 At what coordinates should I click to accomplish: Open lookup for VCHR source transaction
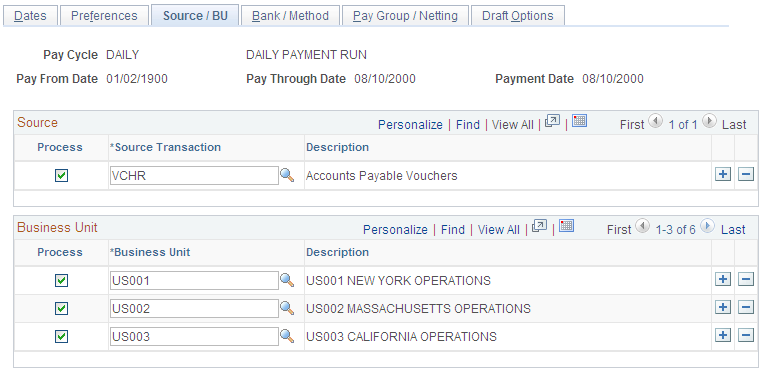coord(287,176)
